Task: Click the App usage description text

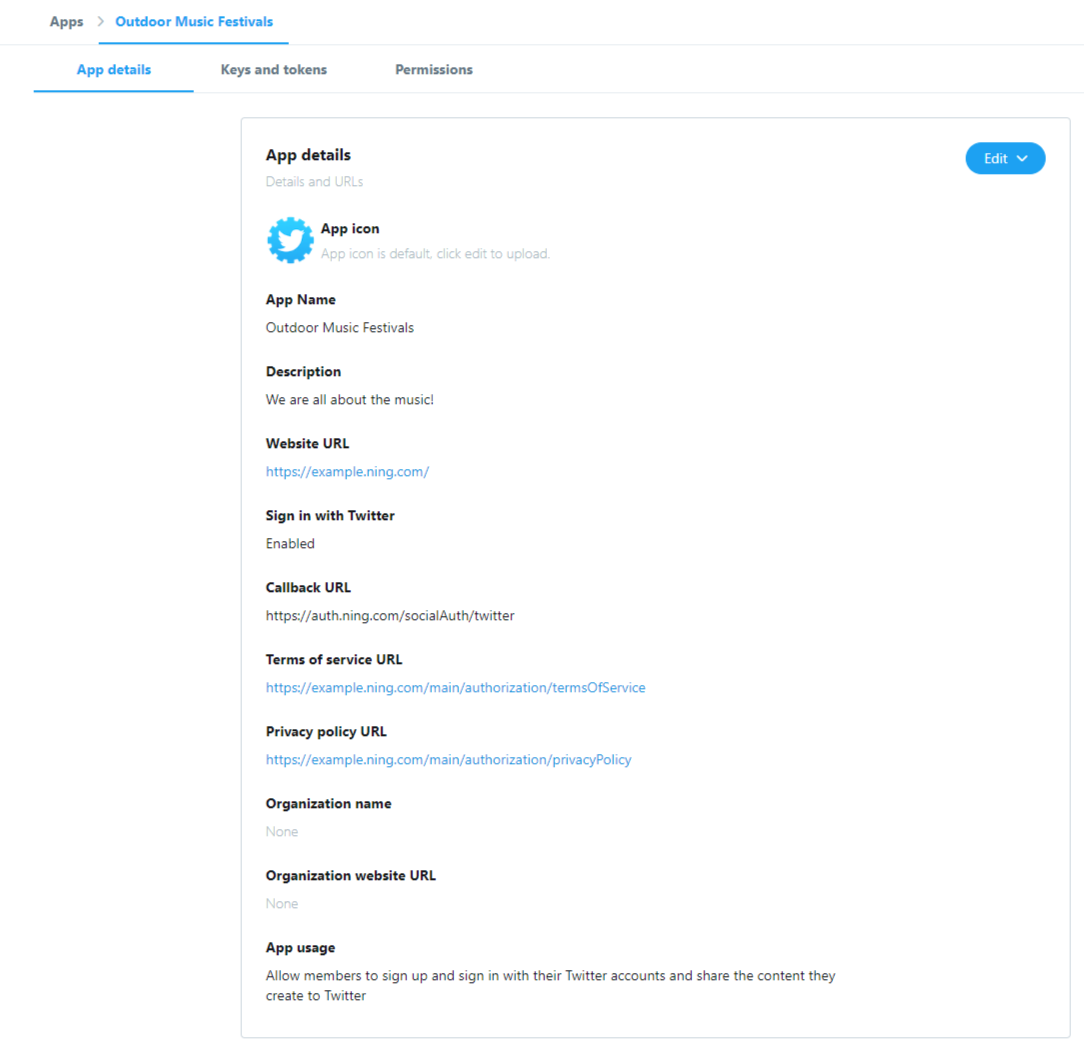Action: point(550,985)
